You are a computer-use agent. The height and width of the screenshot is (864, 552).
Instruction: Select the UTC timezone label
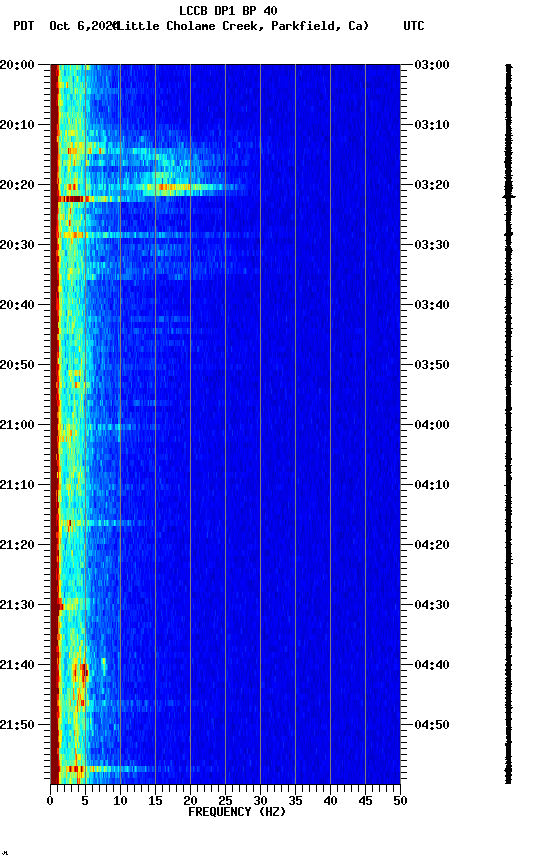(x=414, y=26)
